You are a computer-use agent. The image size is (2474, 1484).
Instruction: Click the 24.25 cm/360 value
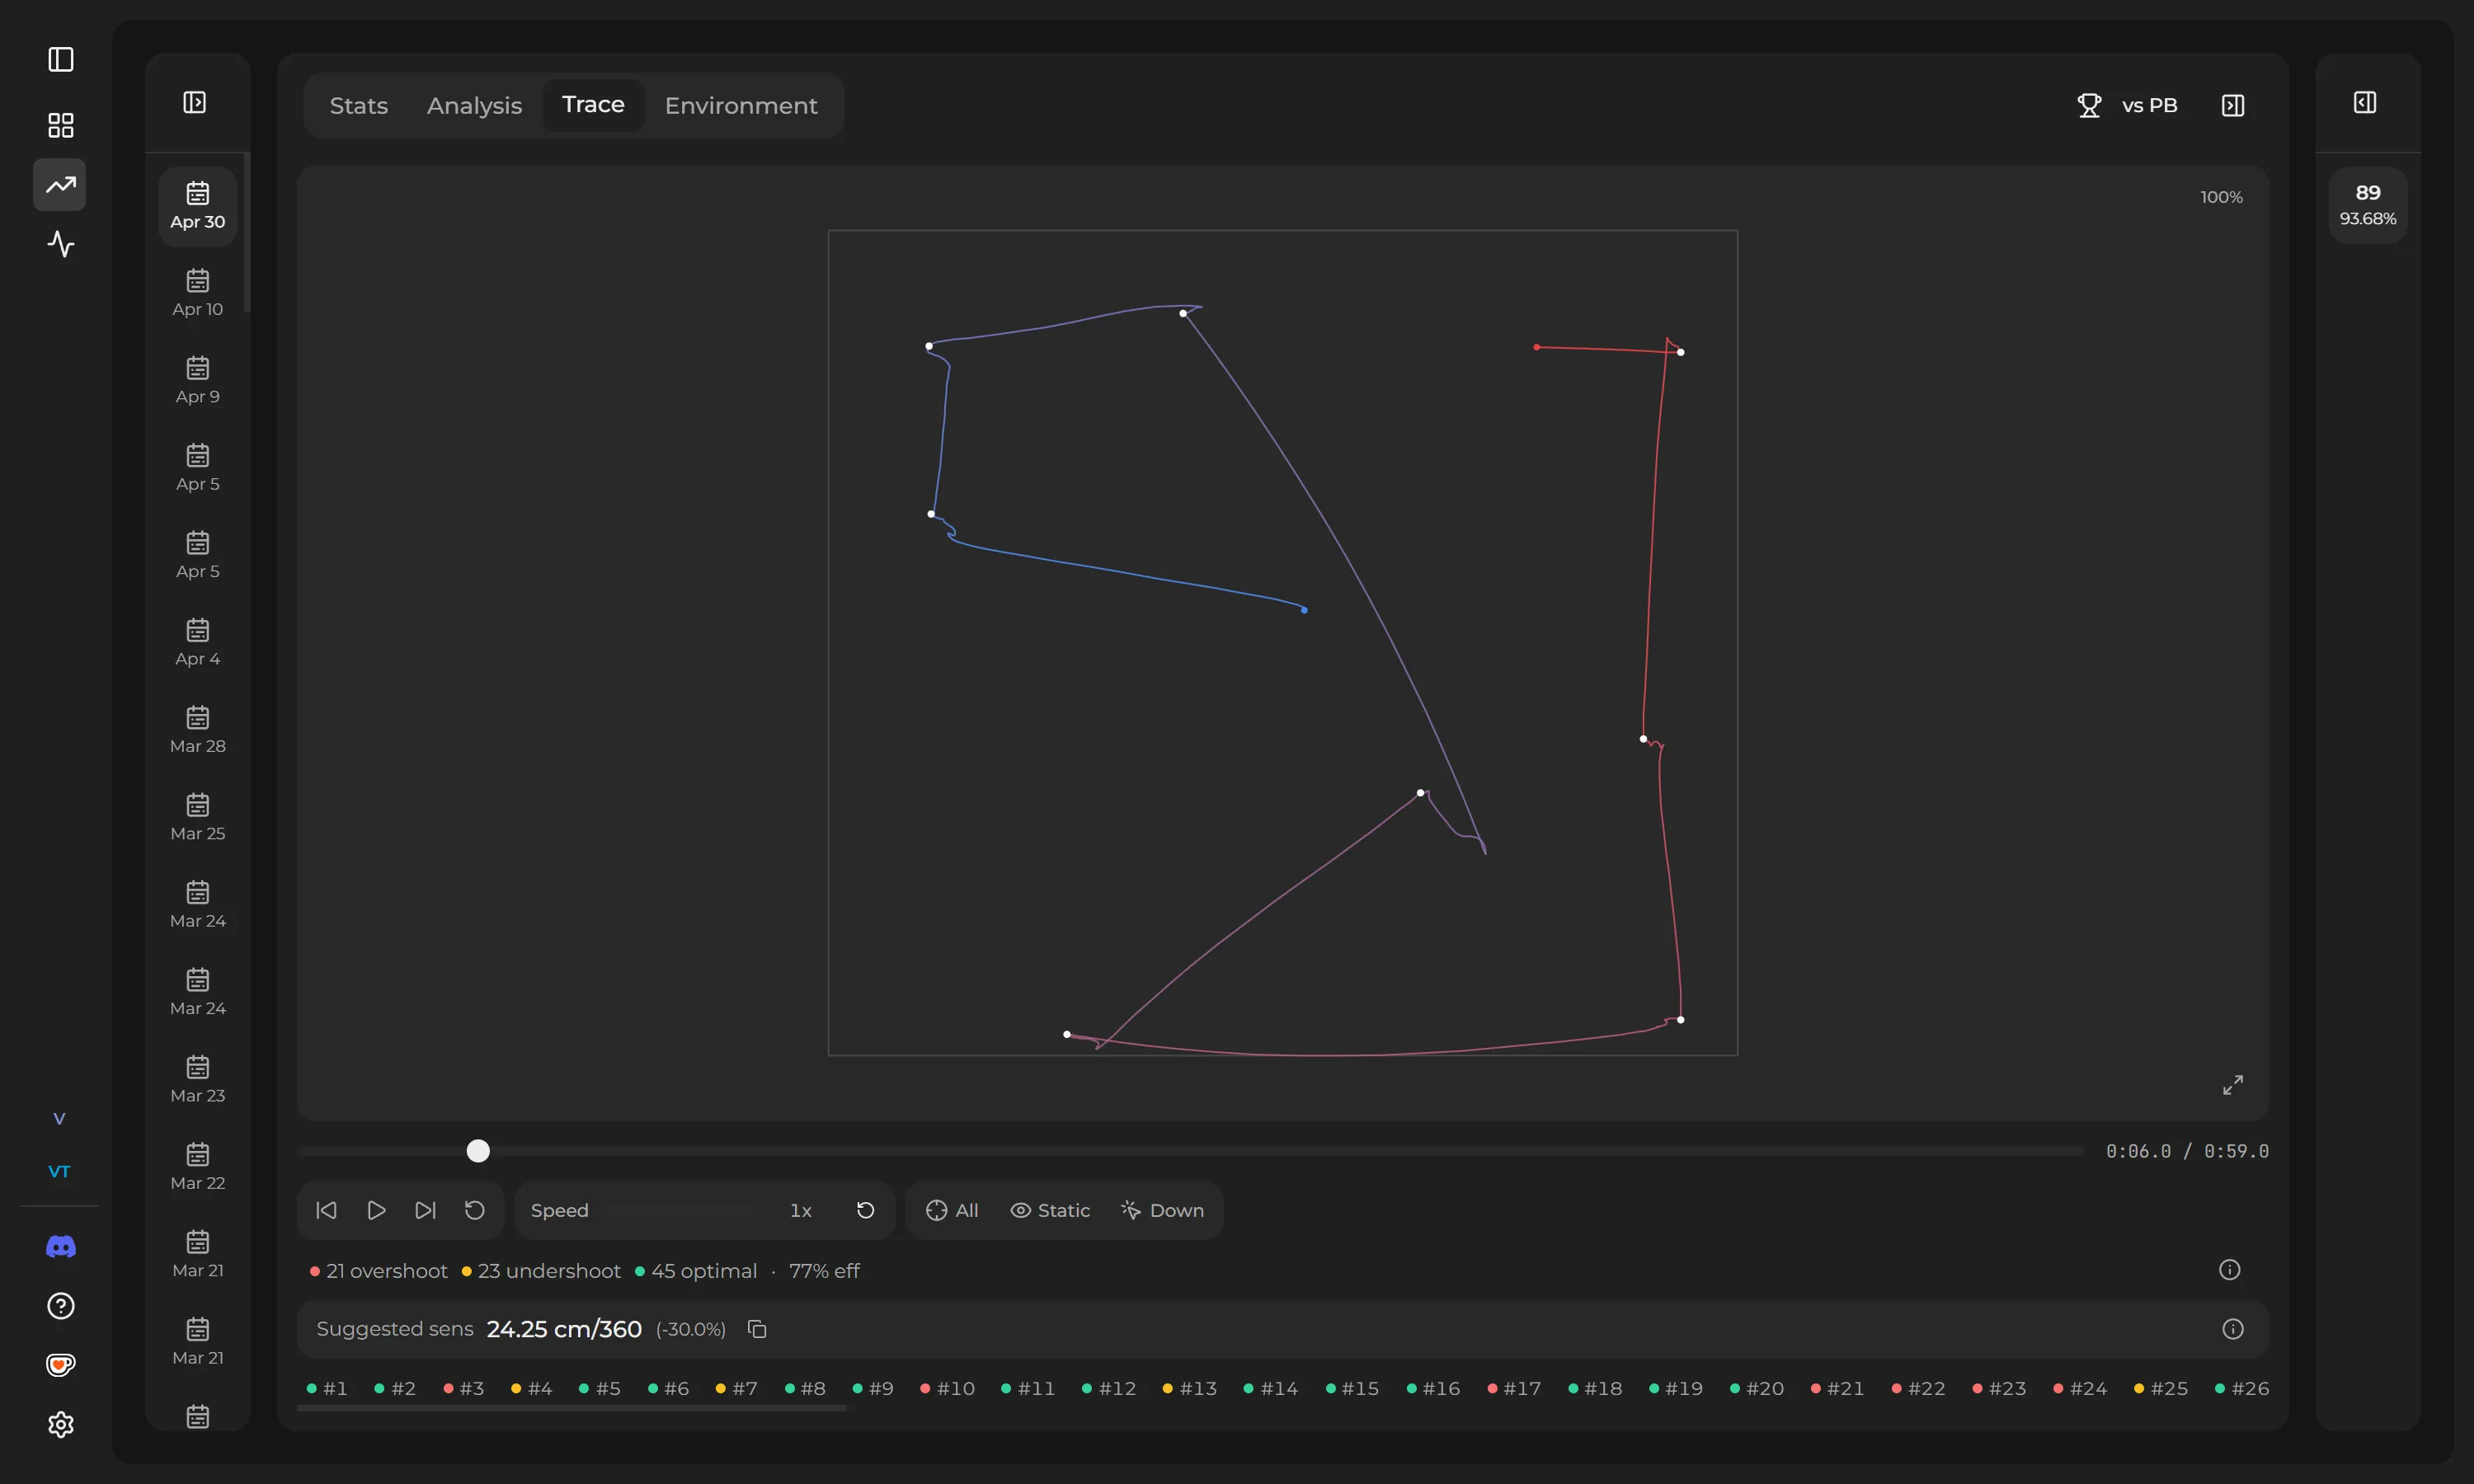tap(564, 1329)
